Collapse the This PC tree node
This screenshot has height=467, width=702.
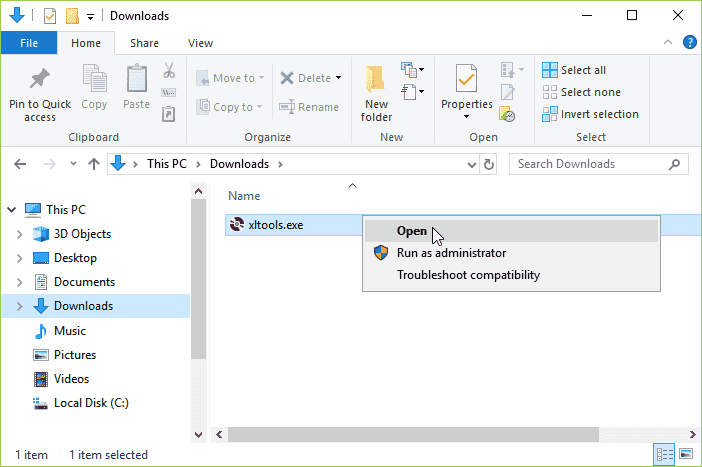point(12,210)
